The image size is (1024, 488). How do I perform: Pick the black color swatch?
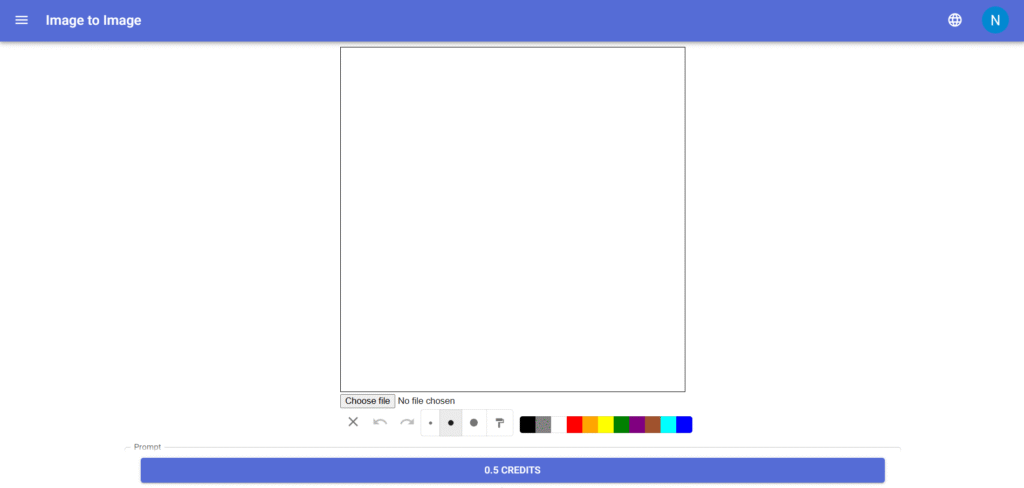click(x=528, y=425)
